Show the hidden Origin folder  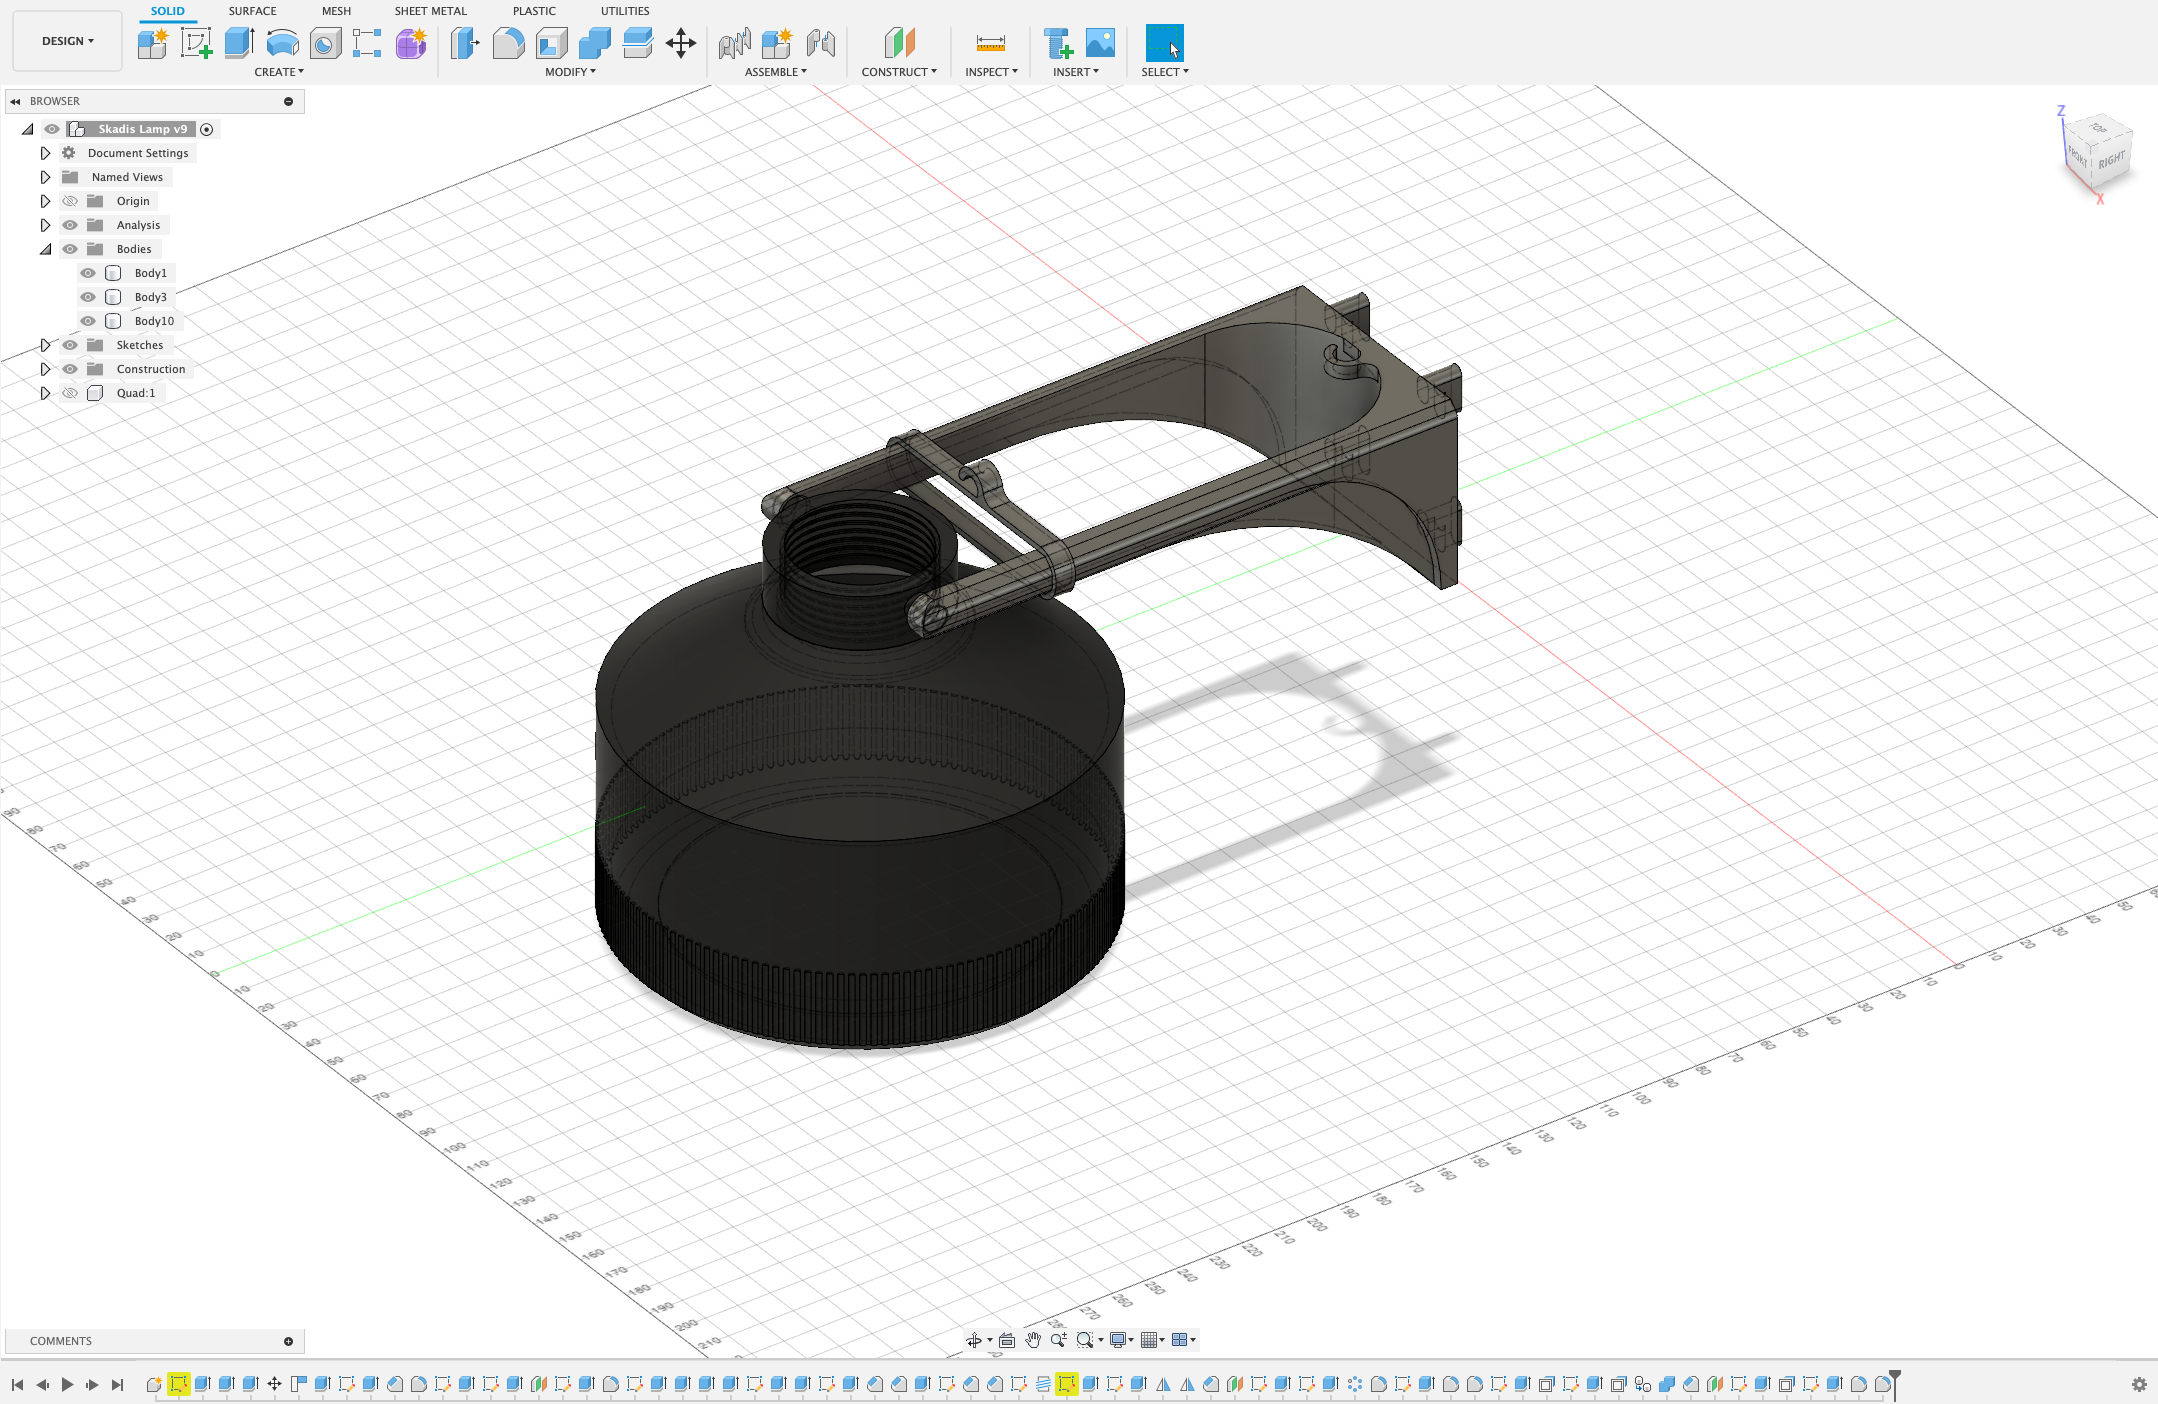(x=70, y=201)
